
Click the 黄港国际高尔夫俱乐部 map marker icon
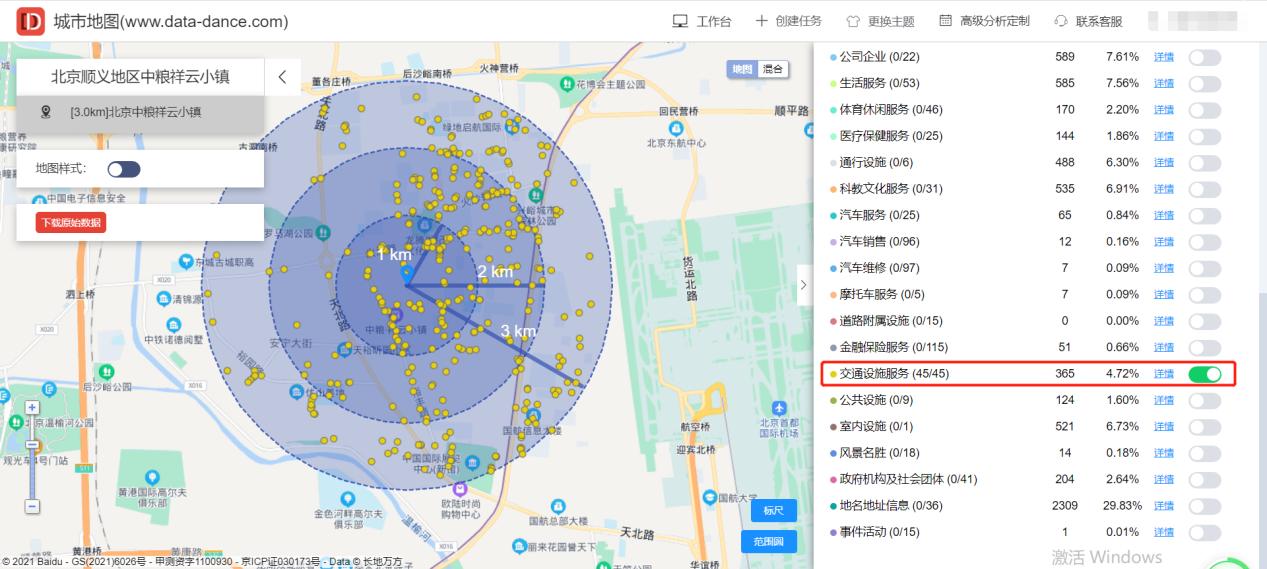click(152, 477)
